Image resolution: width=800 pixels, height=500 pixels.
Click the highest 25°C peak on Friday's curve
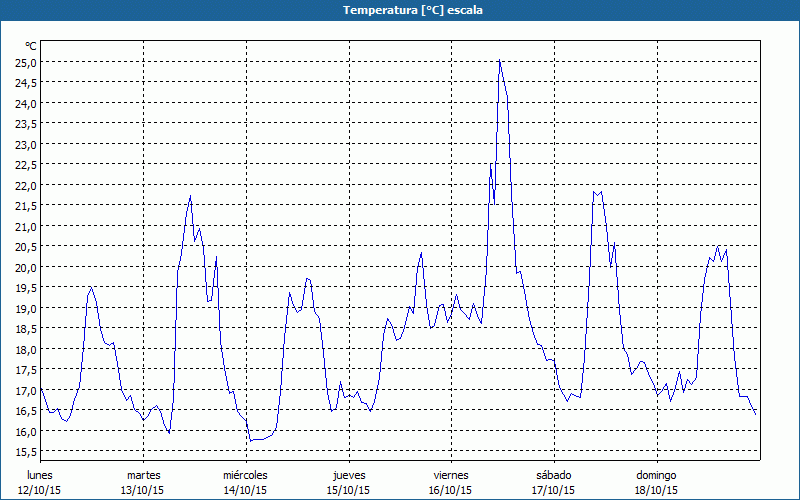[499, 61]
